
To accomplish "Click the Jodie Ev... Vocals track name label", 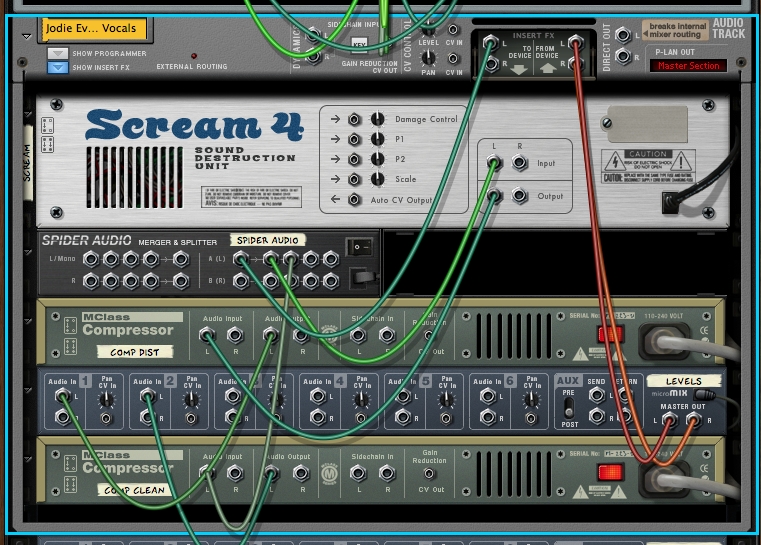I will (x=94, y=28).
